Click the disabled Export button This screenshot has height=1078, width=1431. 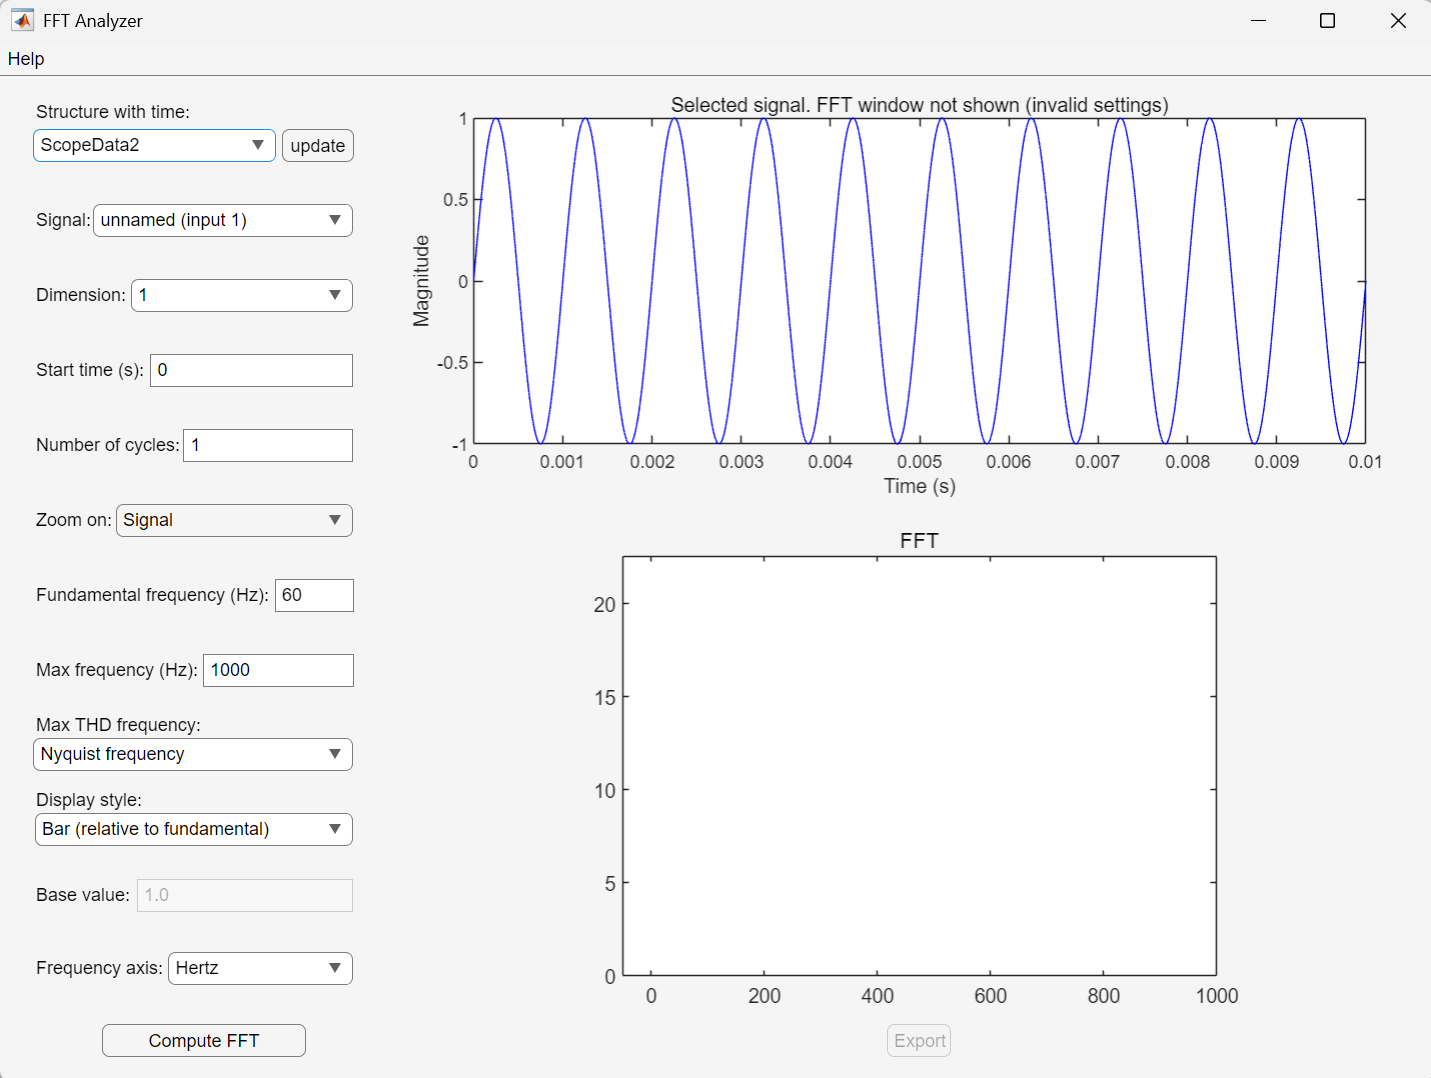(x=919, y=1041)
